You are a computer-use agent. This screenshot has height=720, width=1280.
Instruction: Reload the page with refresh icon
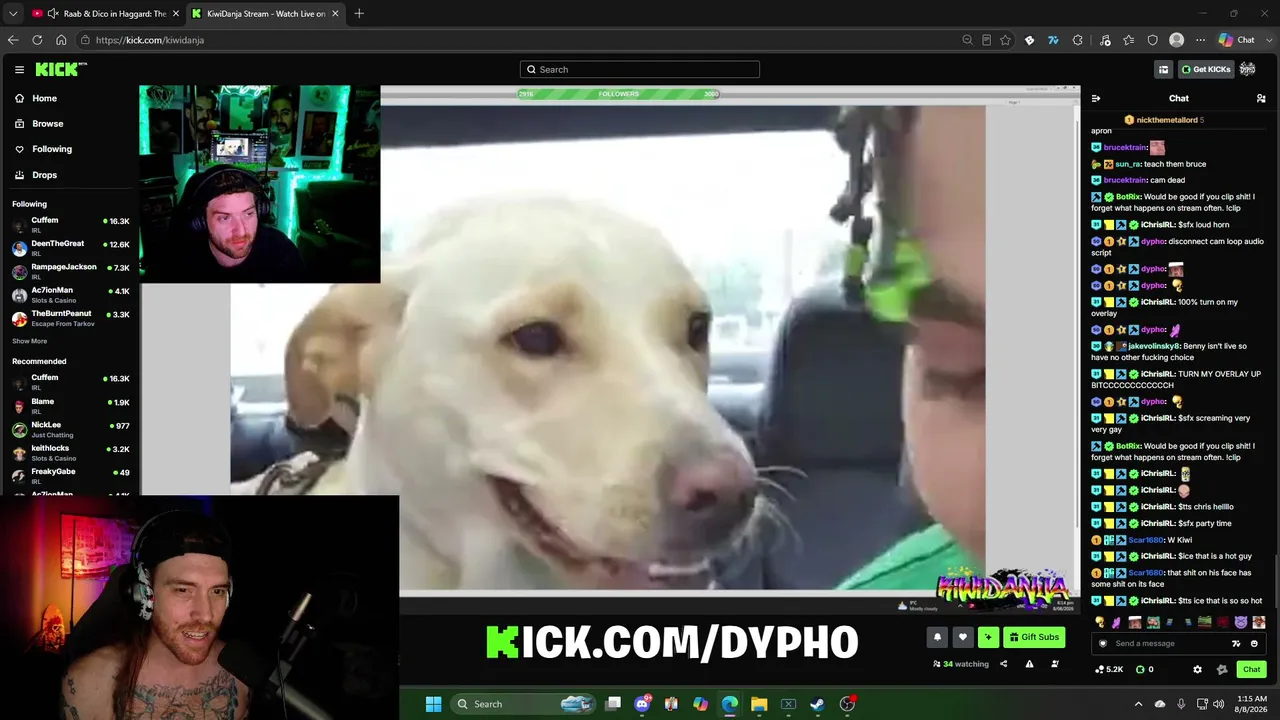37,40
